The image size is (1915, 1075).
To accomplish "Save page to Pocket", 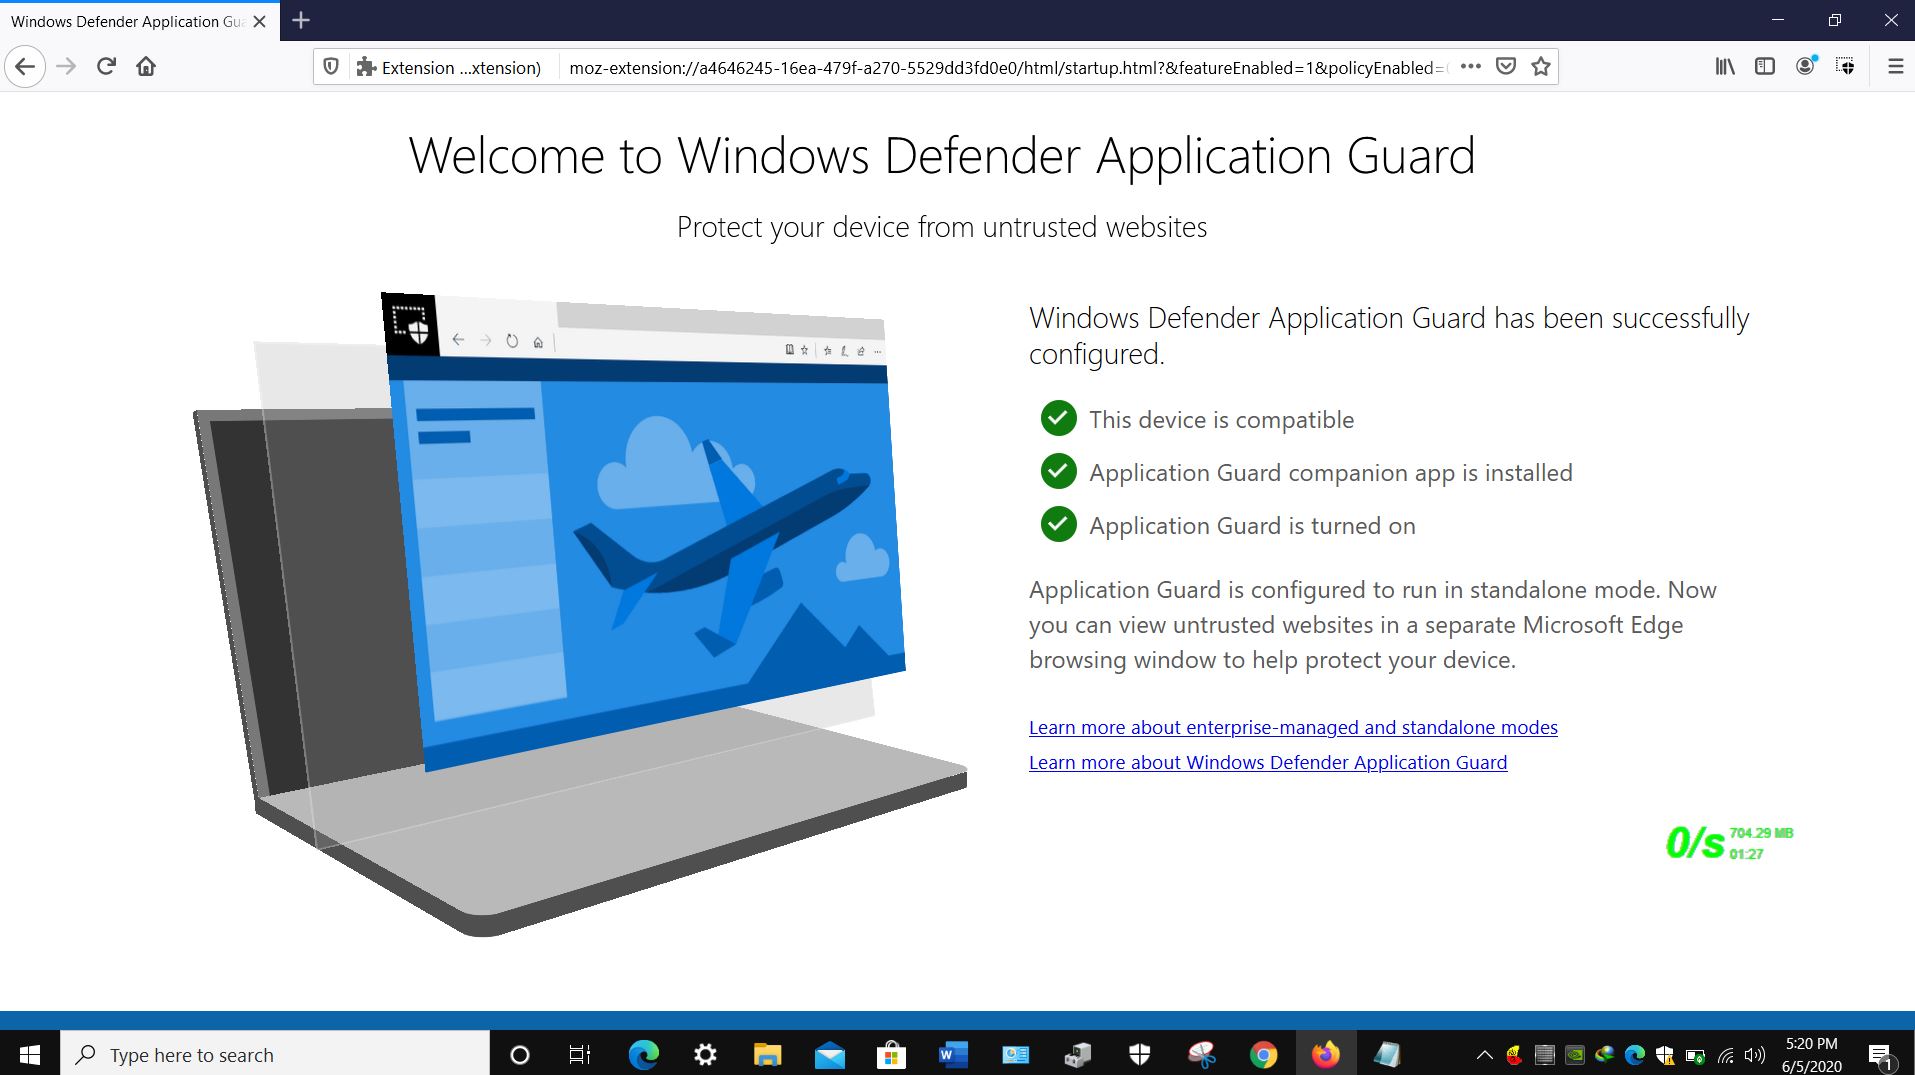I will (x=1506, y=67).
